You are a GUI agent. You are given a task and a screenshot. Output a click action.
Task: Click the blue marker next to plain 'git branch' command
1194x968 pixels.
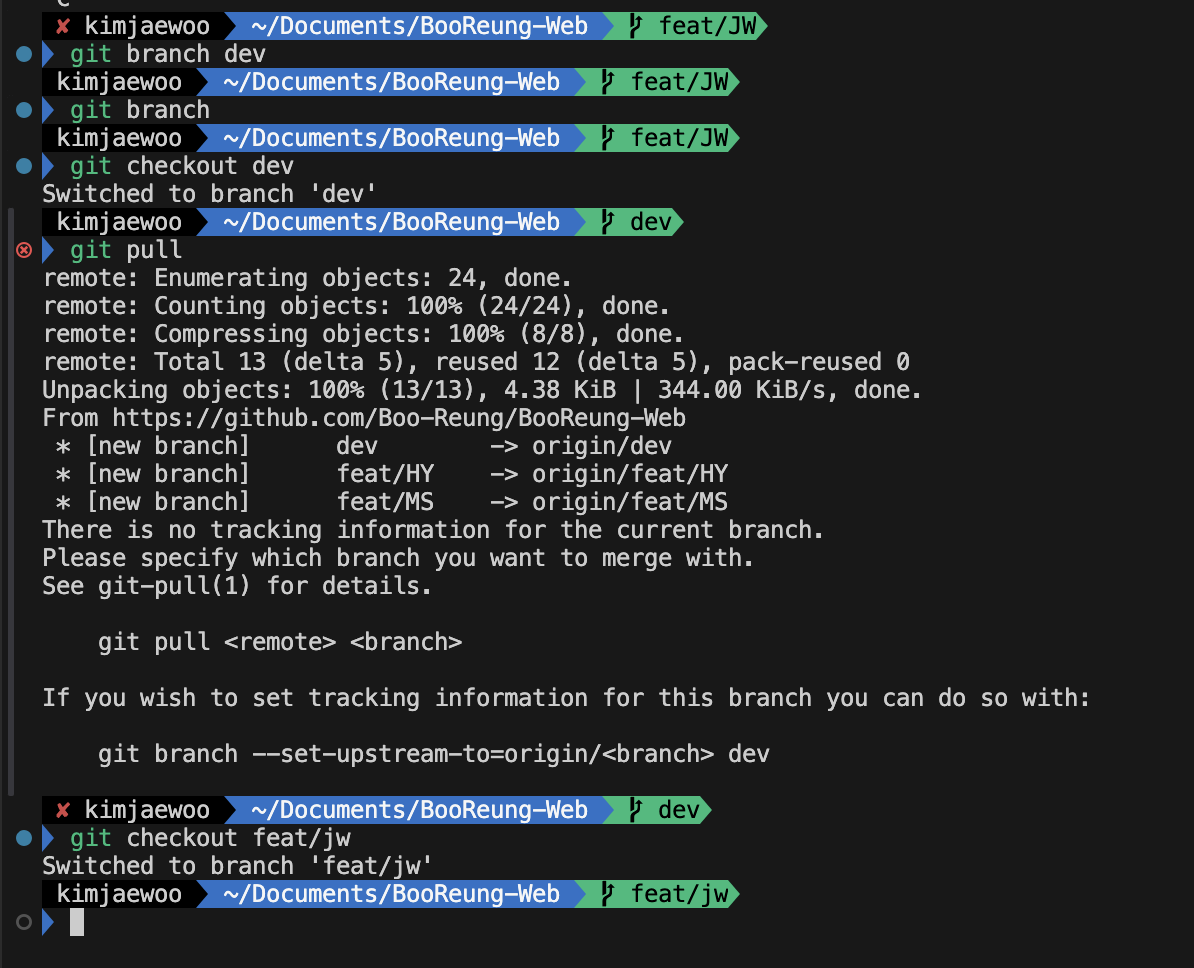[24, 110]
